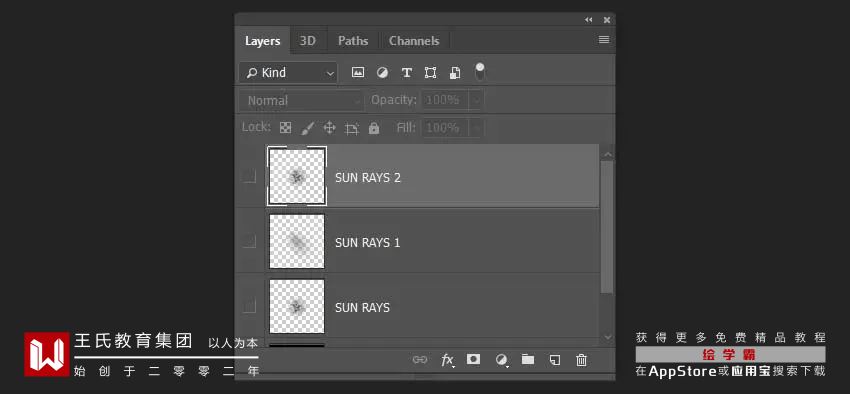
Task: Lock transparent pixels
Action: [x=285, y=128]
